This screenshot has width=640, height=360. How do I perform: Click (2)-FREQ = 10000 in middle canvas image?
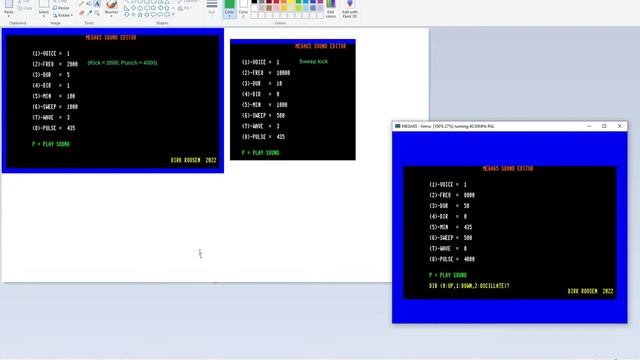[266, 73]
